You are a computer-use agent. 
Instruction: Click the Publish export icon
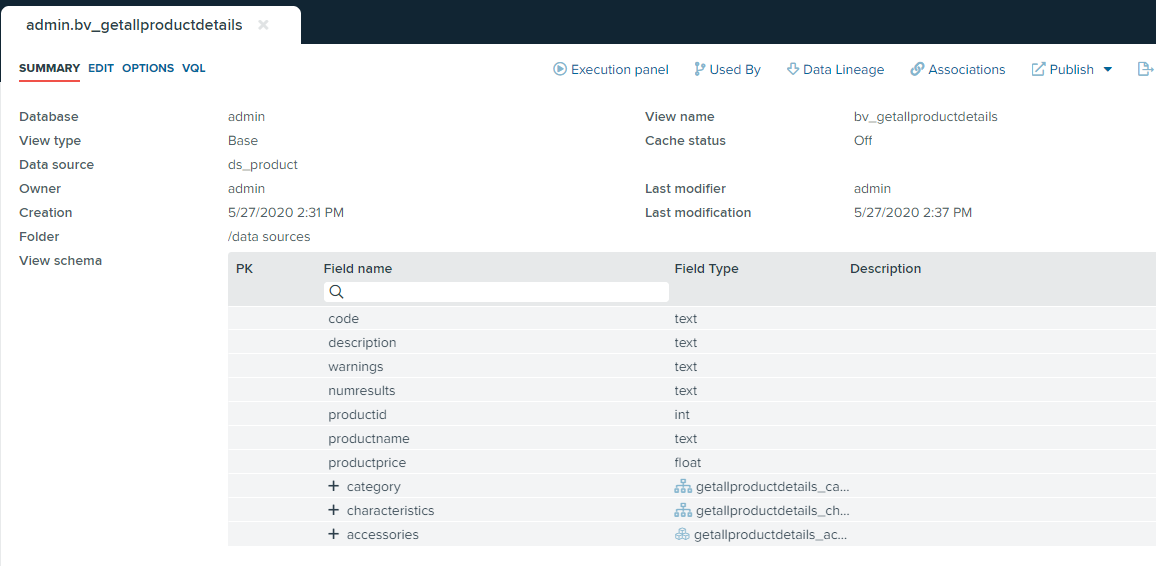(x=1038, y=69)
